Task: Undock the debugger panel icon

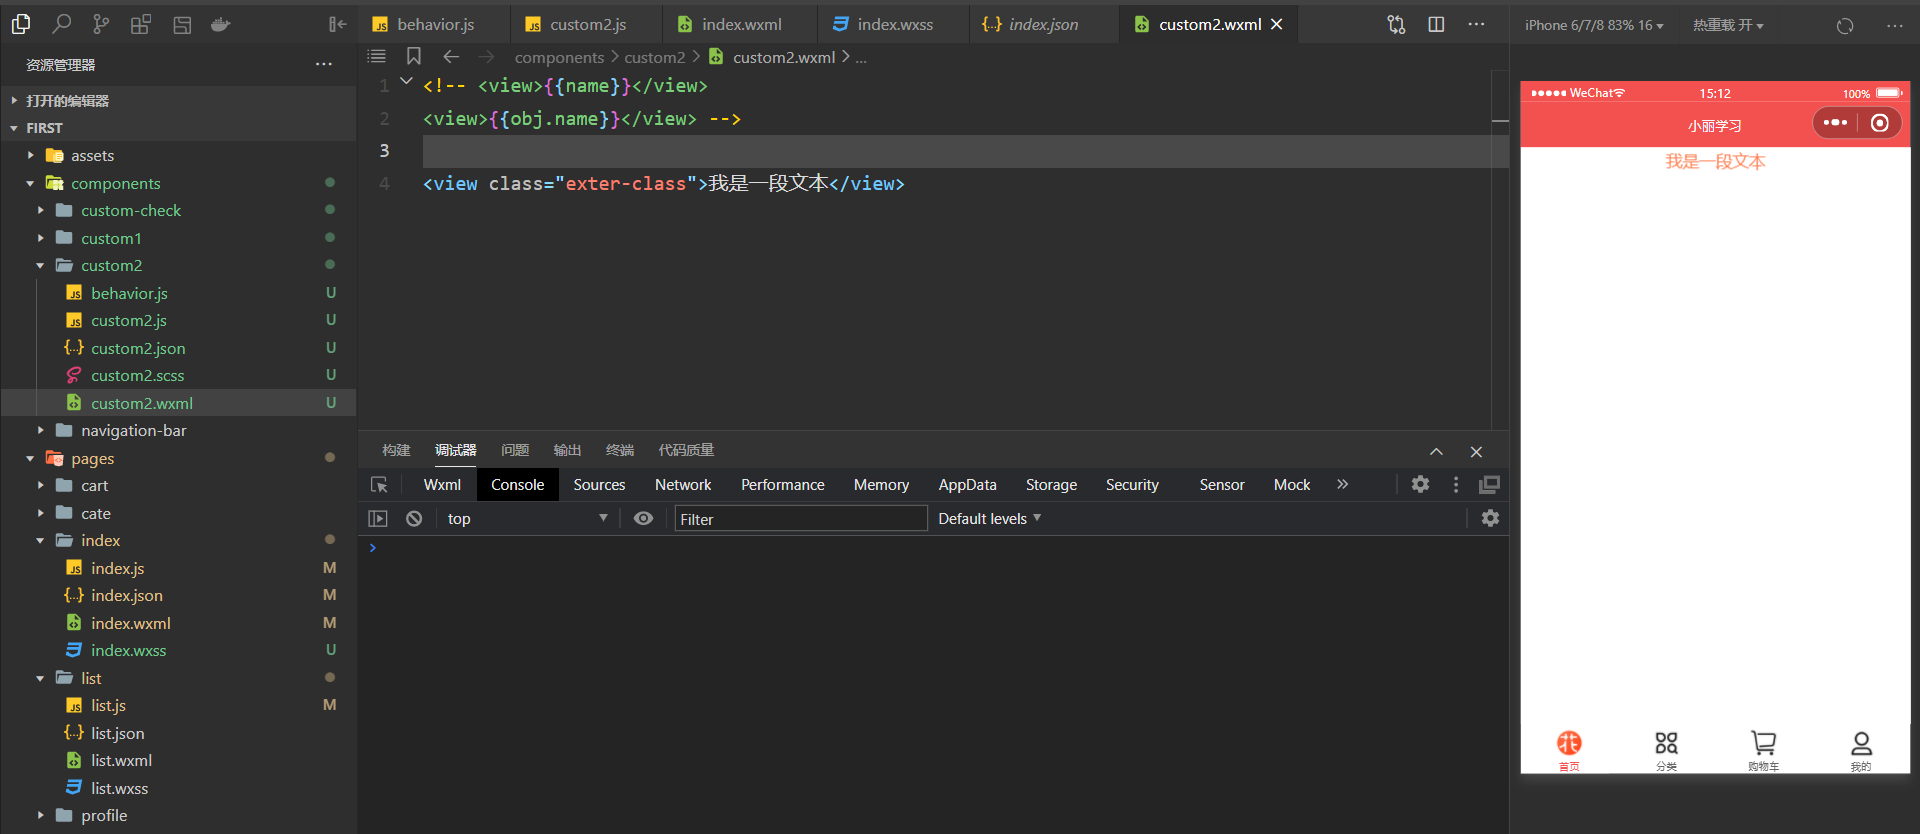Action: 1489,484
